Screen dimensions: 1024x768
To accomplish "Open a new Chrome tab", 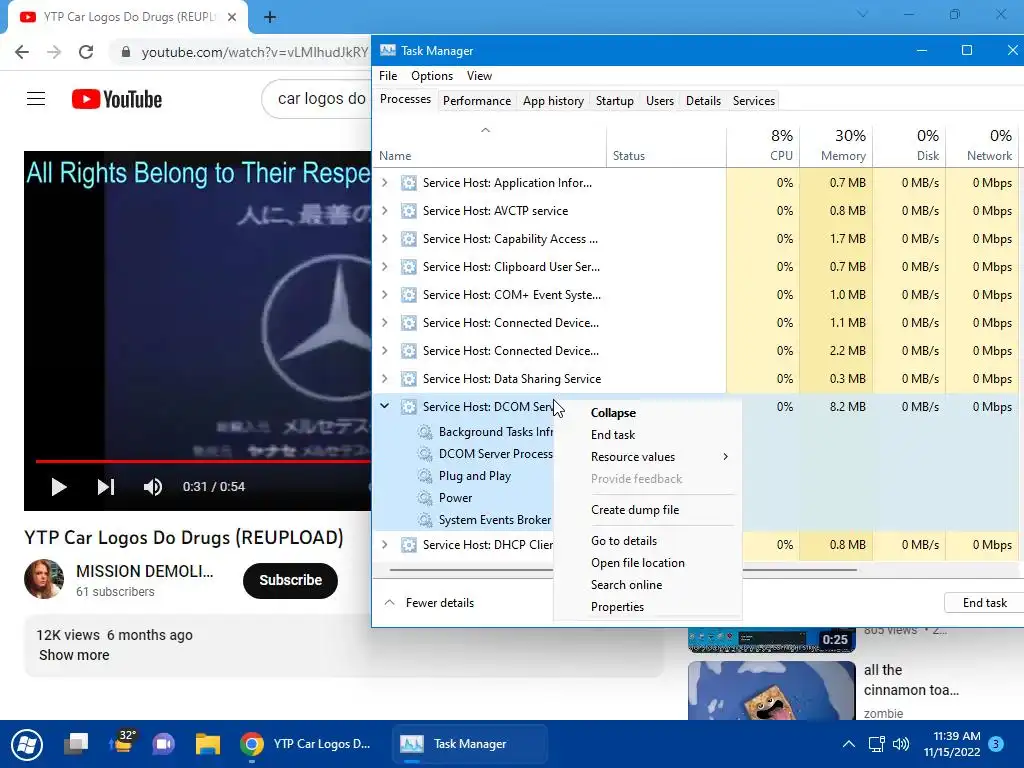I will click(x=270, y=18).
